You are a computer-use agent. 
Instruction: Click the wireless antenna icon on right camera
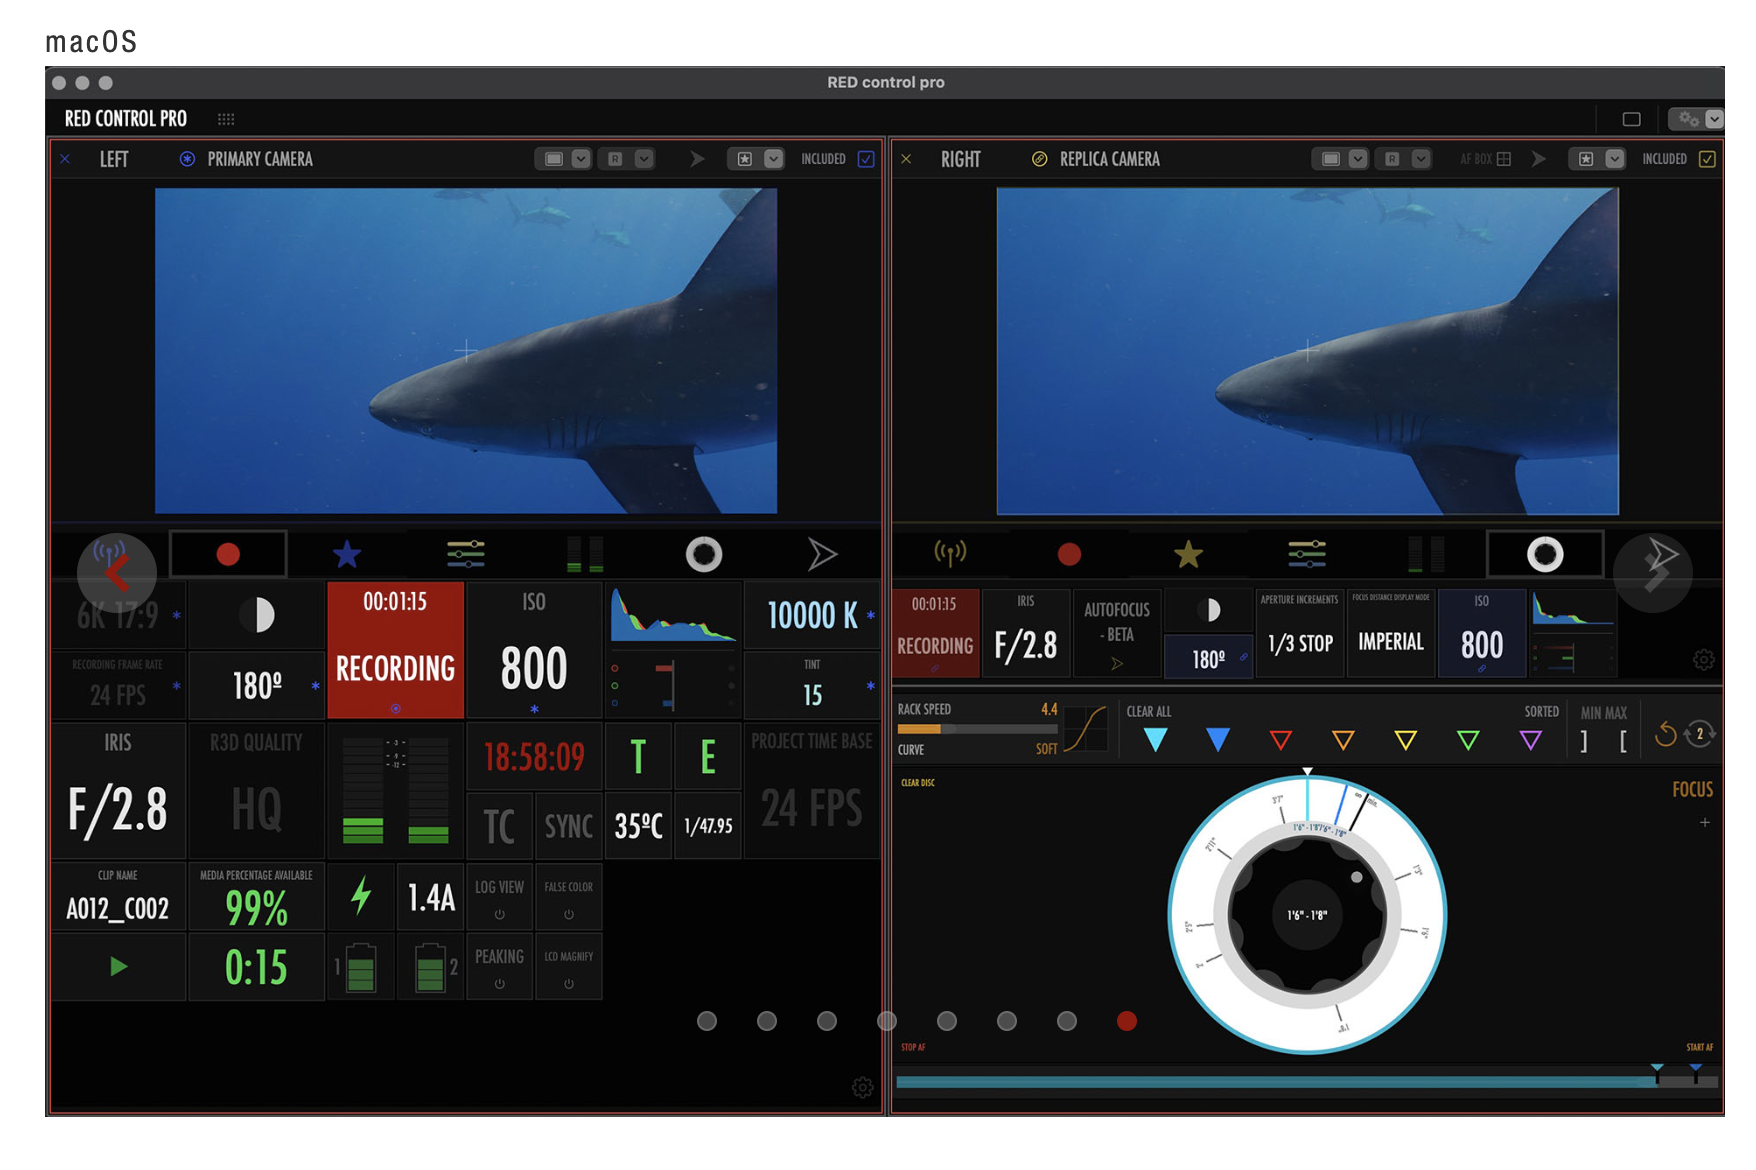tap(949, 553)
